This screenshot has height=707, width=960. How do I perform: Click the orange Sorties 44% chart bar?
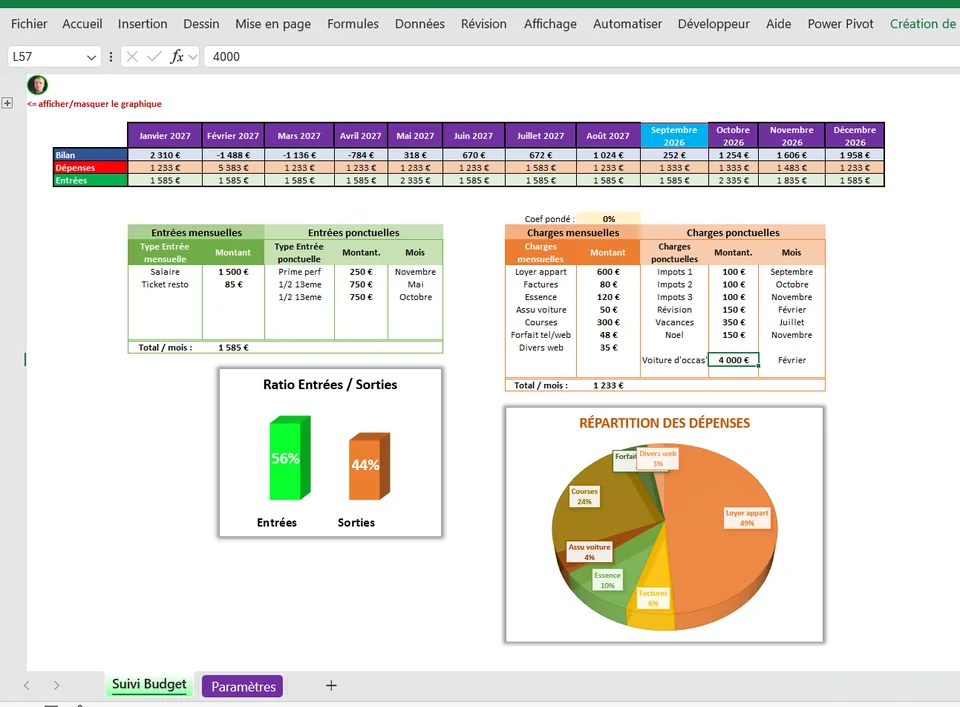pyautogui.click(x=369, y=466)
